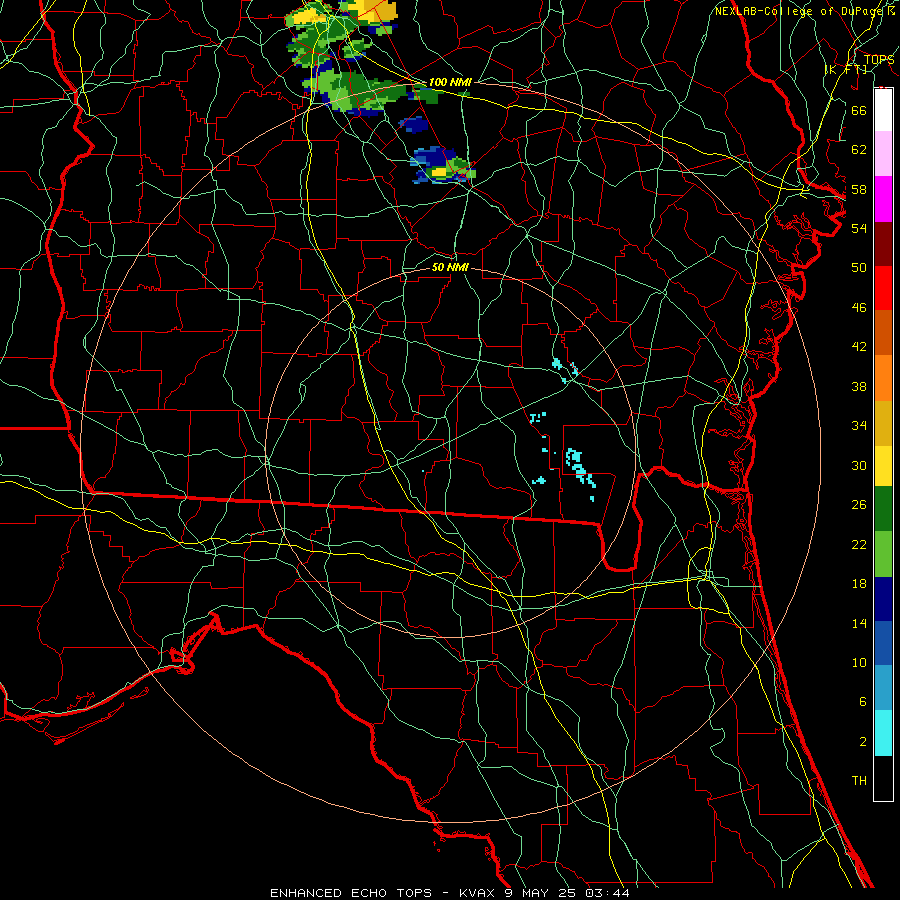Click the legend value '10'
Viewport: 900px width, 900px height.
pos(859,663)
